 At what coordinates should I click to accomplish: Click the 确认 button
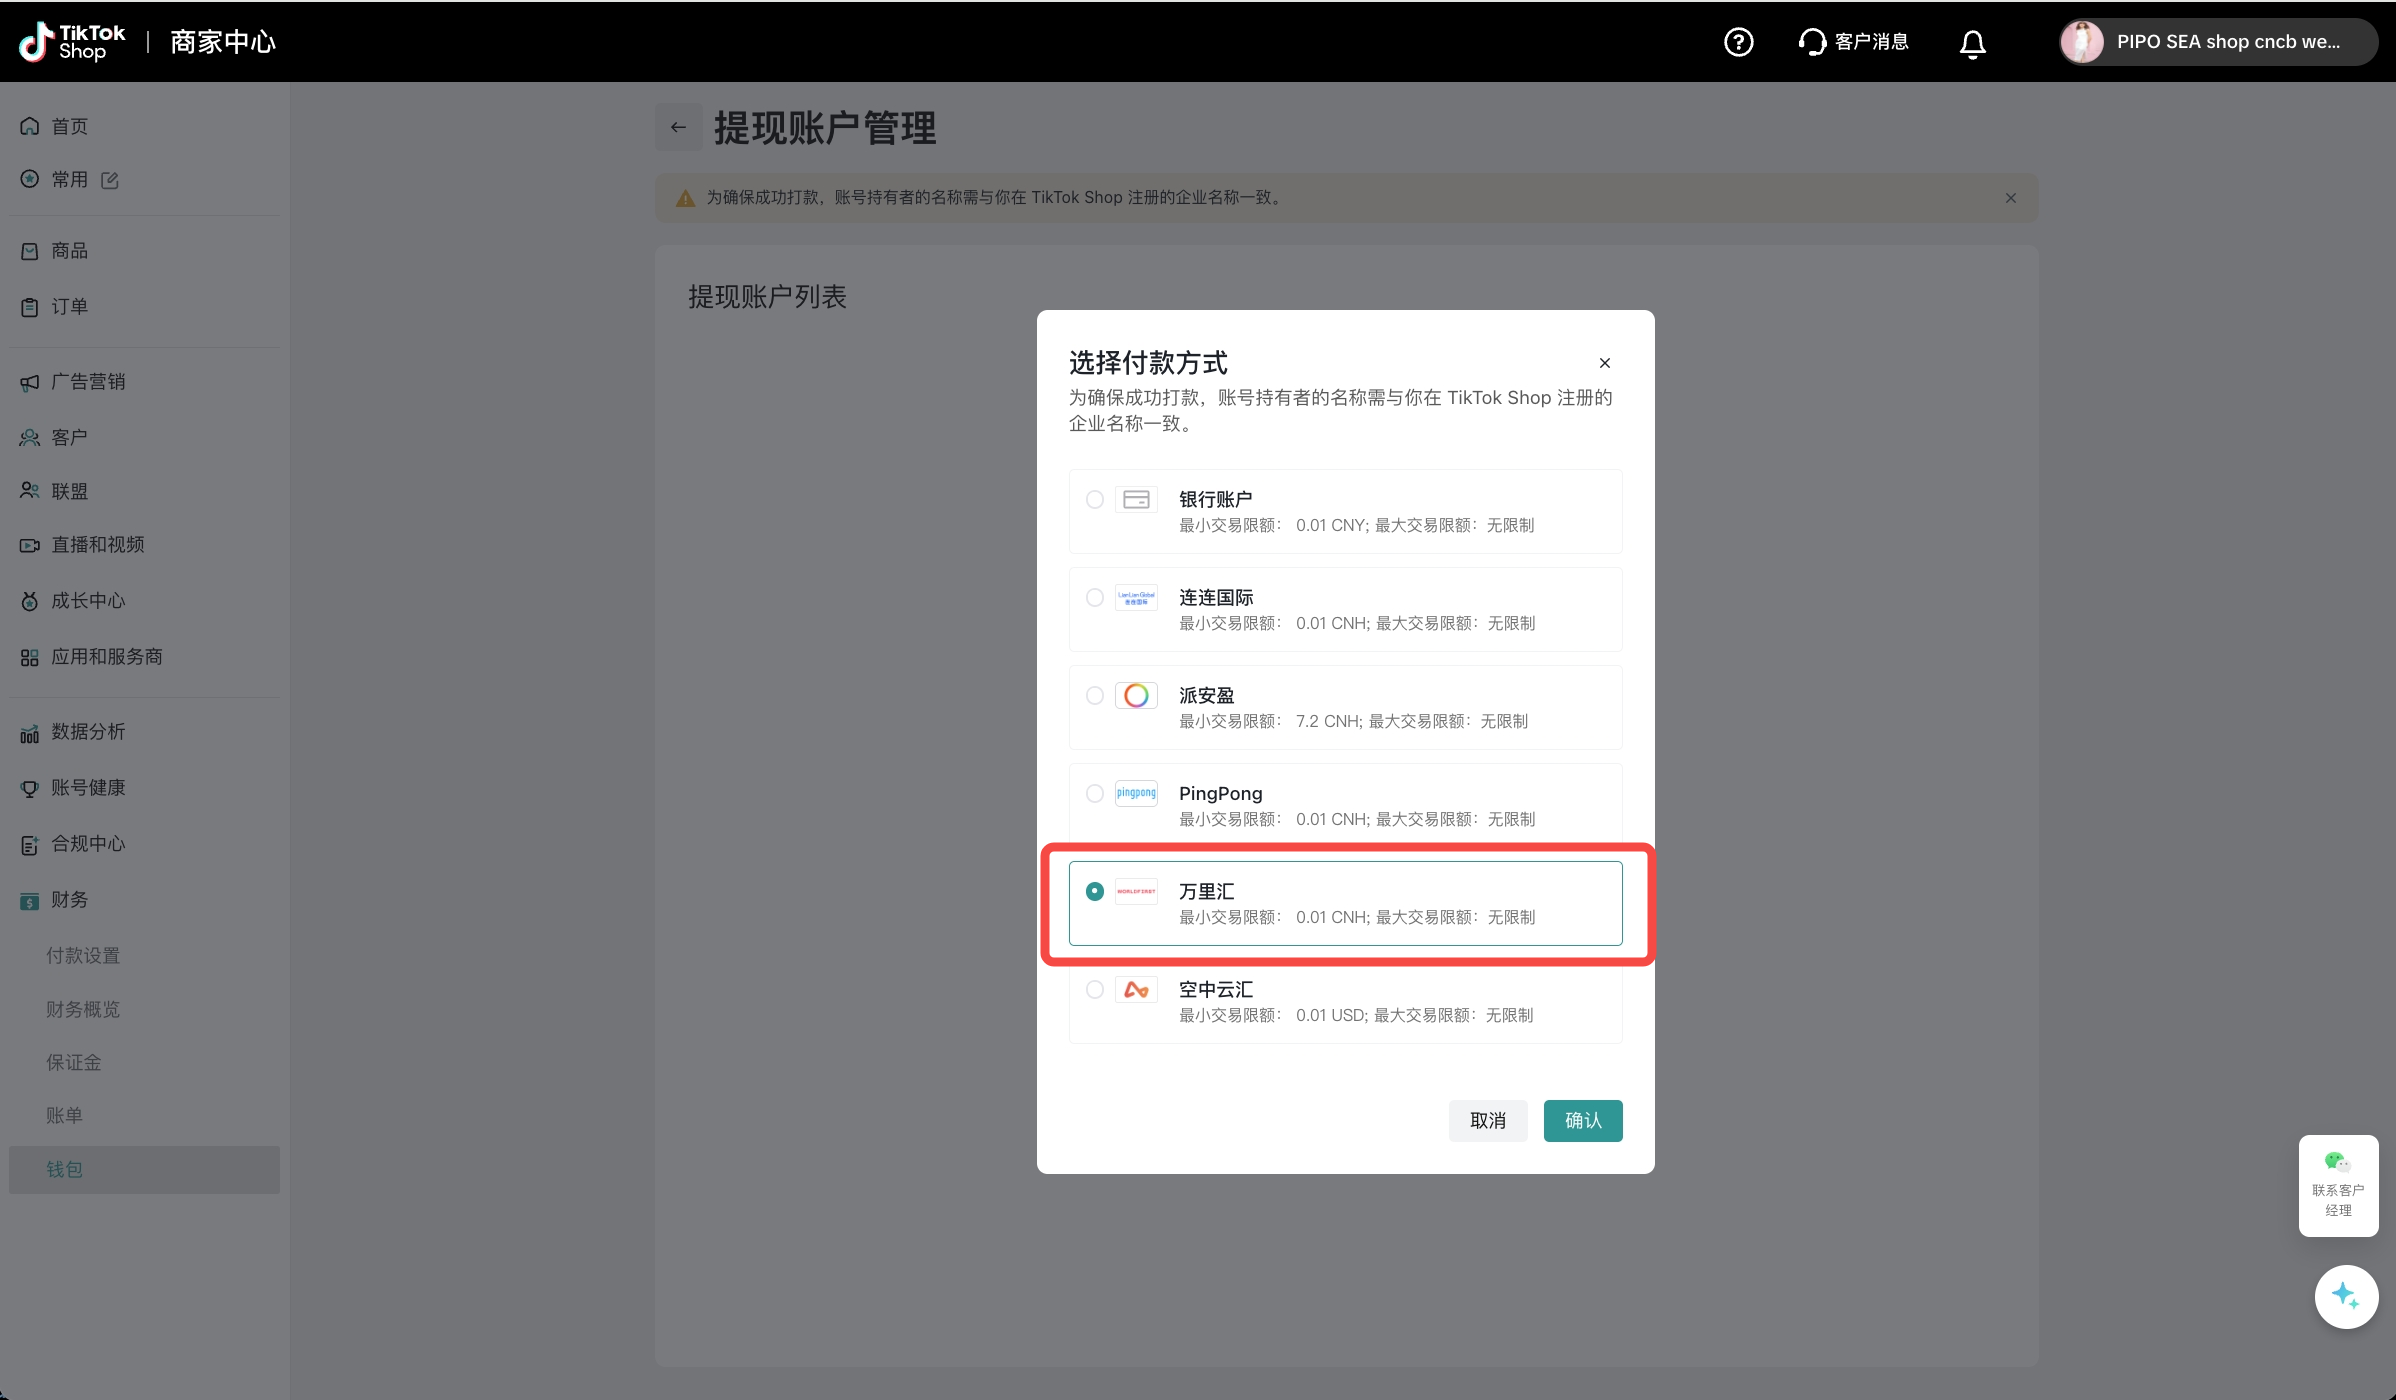tap(1582, 1120)
